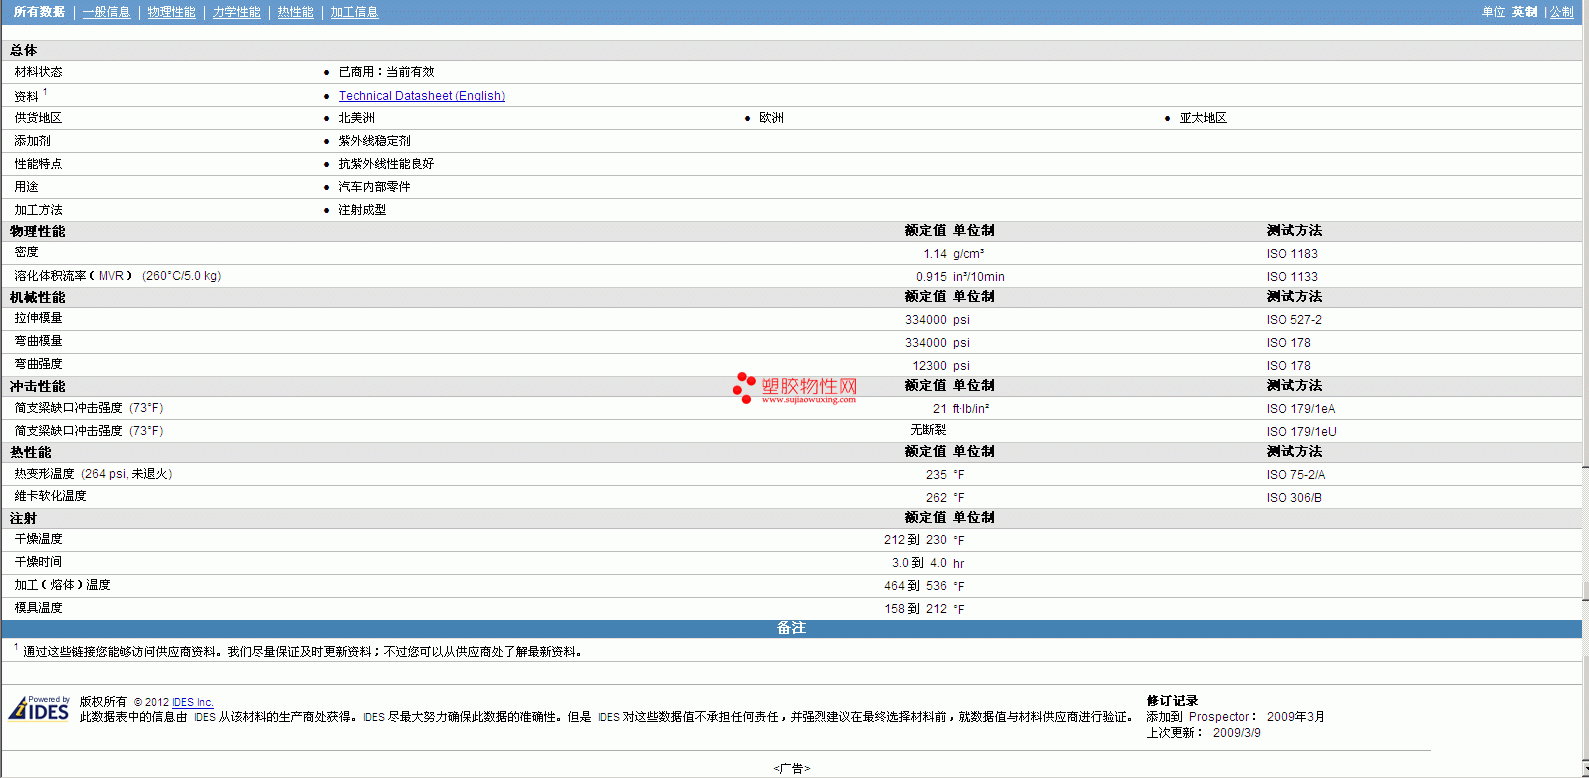Screen dimensions: 1589x778
Task: Click the impact strength value 21
Action: pos(940,409)
